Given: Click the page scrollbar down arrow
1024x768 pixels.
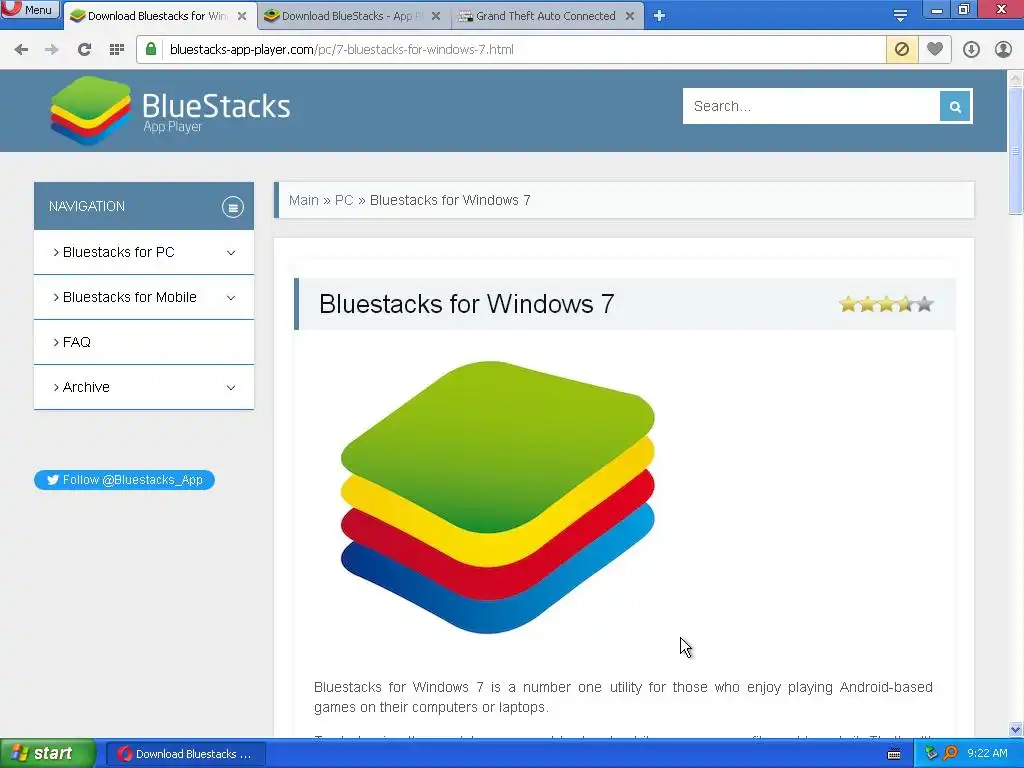Looking at the screenshot, I should click(x=1015, y=729).
